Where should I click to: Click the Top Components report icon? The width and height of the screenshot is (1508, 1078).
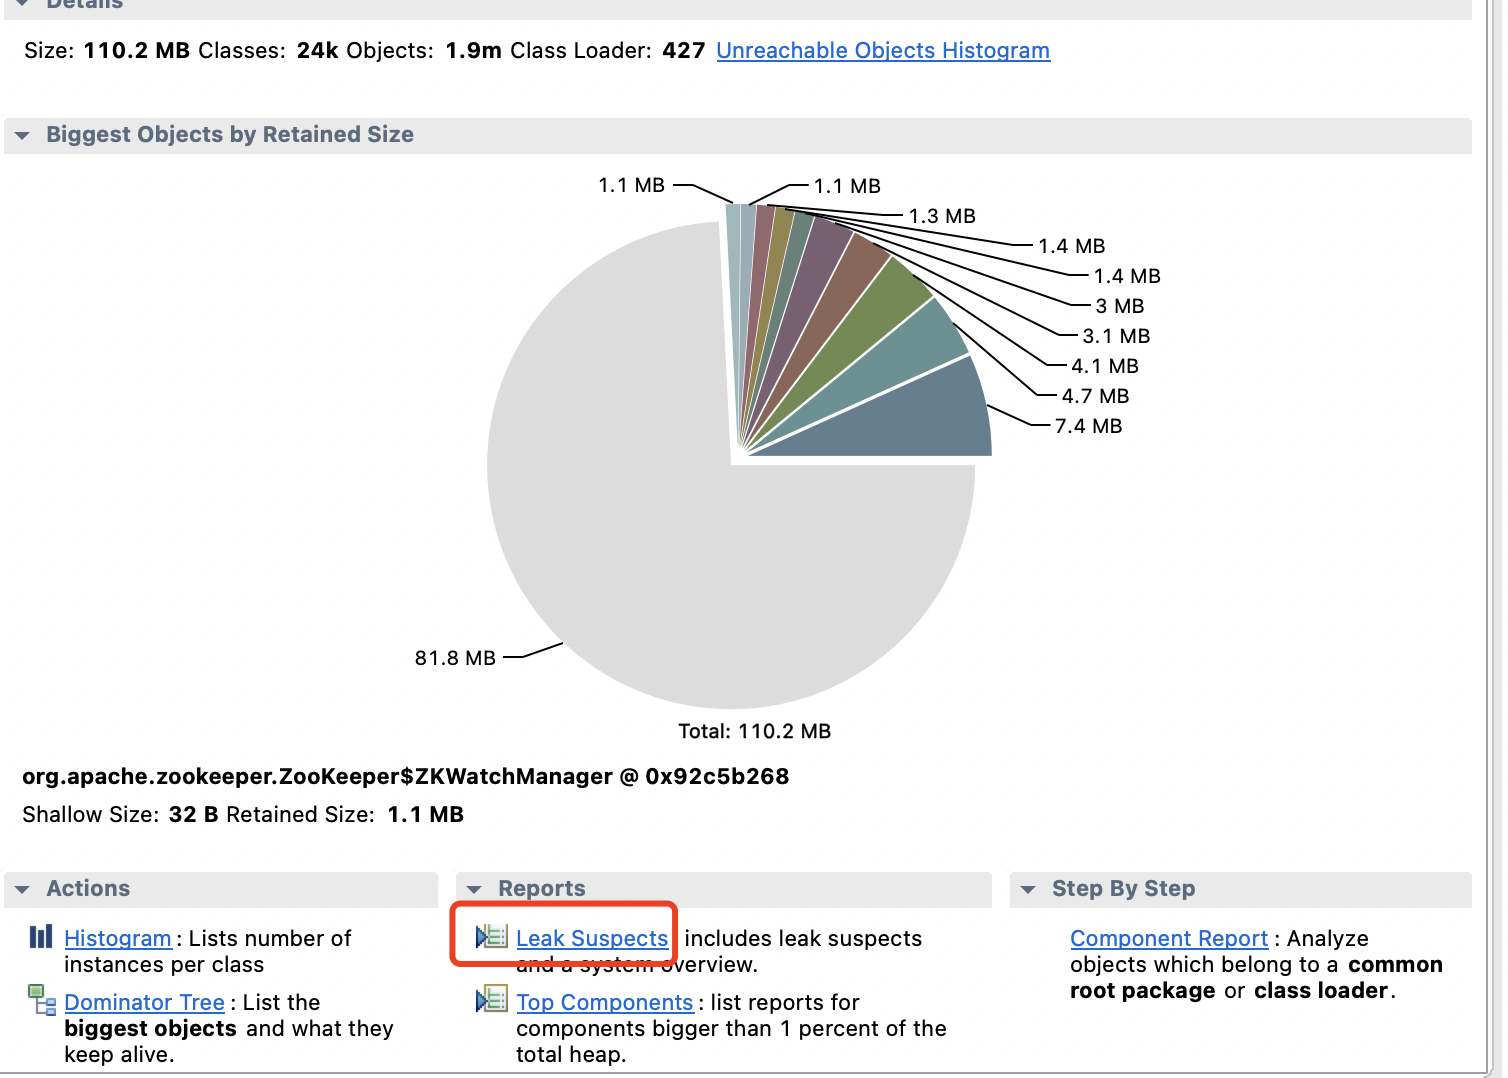click(x=492, y=1000)
